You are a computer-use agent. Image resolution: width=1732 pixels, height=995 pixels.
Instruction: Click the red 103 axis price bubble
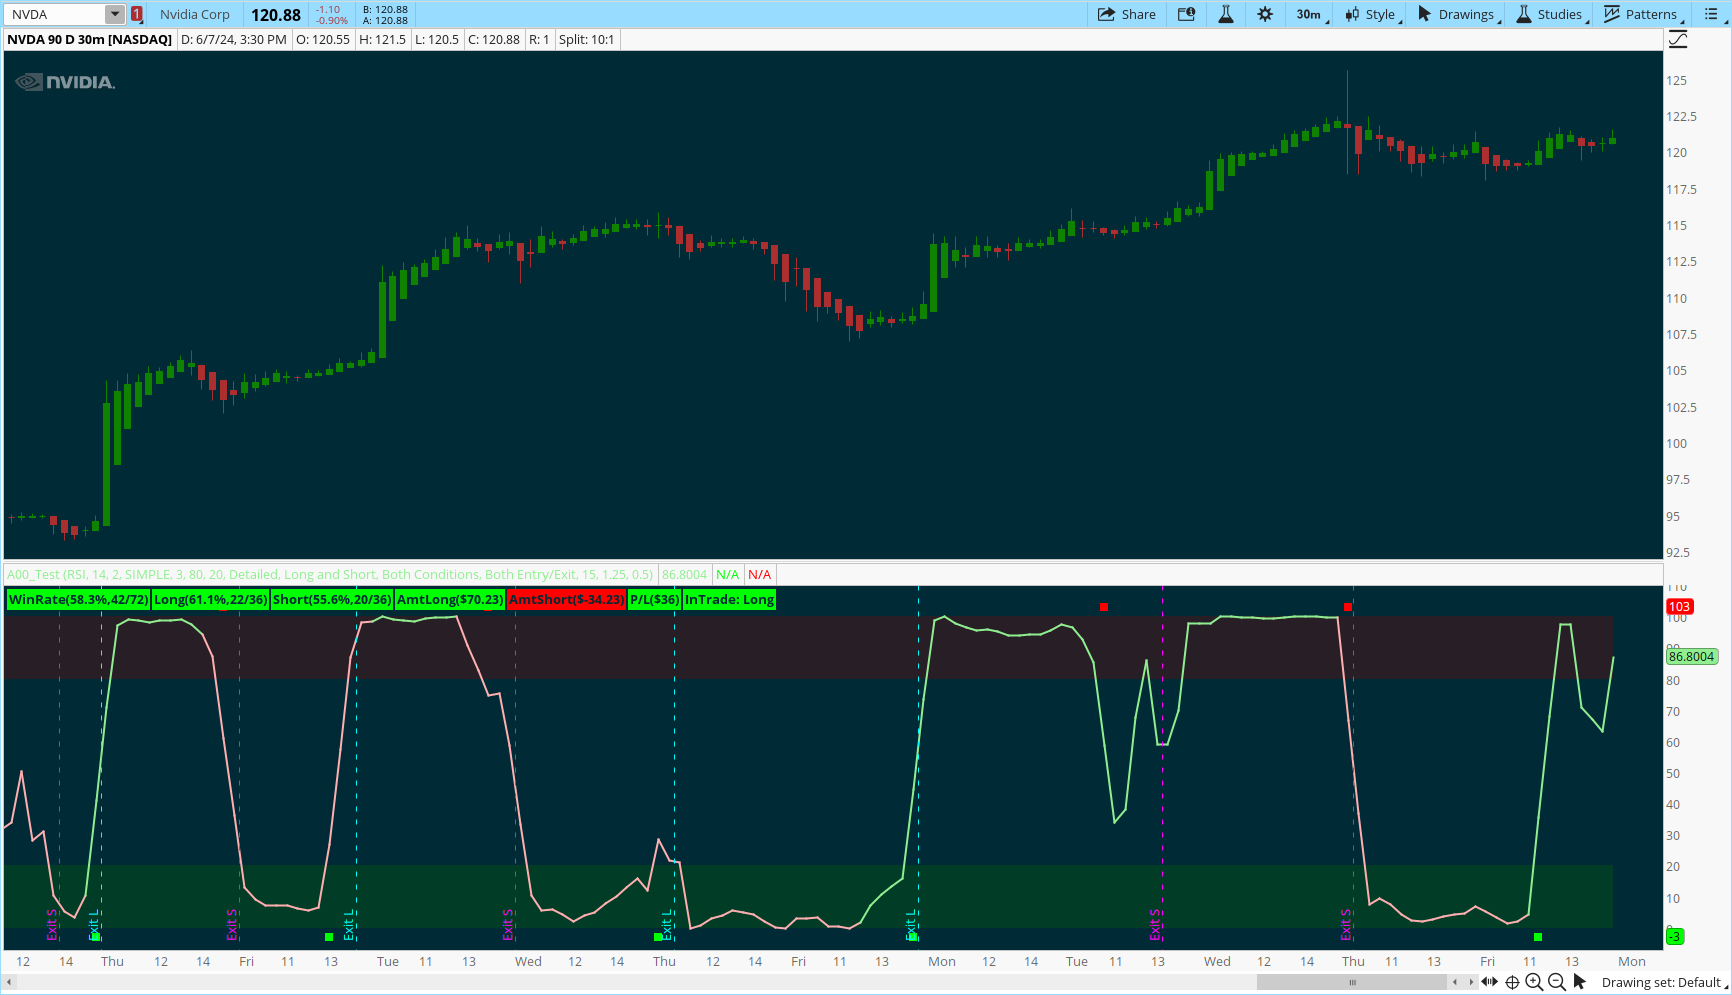tap(1679, 606)
